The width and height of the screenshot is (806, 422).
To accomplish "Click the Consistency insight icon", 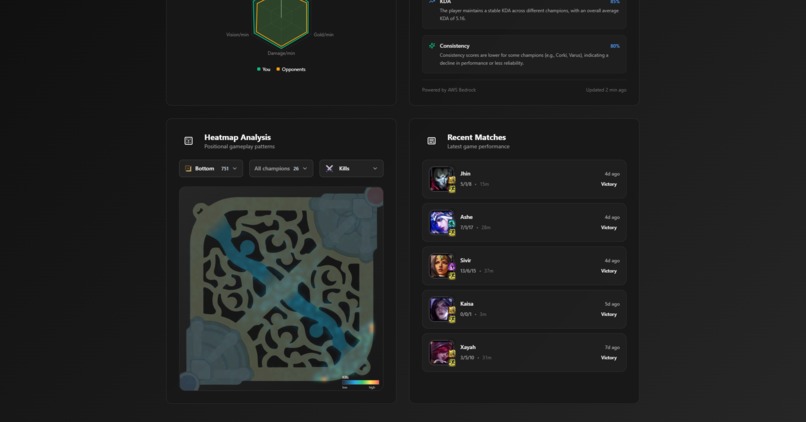I will click(x=432, y=46).
